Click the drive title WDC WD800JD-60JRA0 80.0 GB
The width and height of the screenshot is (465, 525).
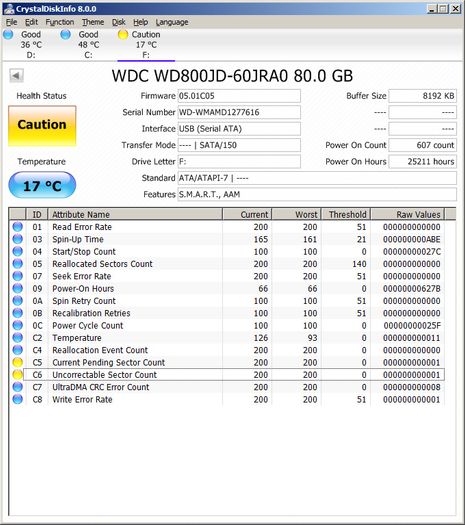click(232, 76)
